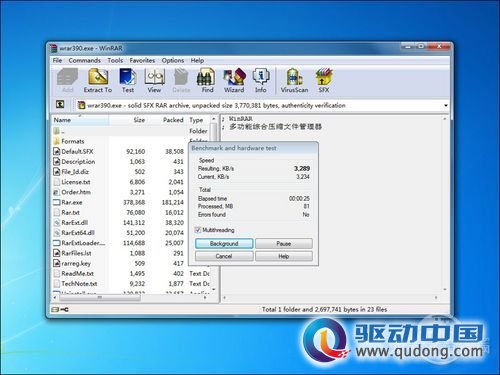The image size is (500, 375).
Task: Click the benchmark dialog title bar
Action: pyautogui.click(x=253, y=148)
